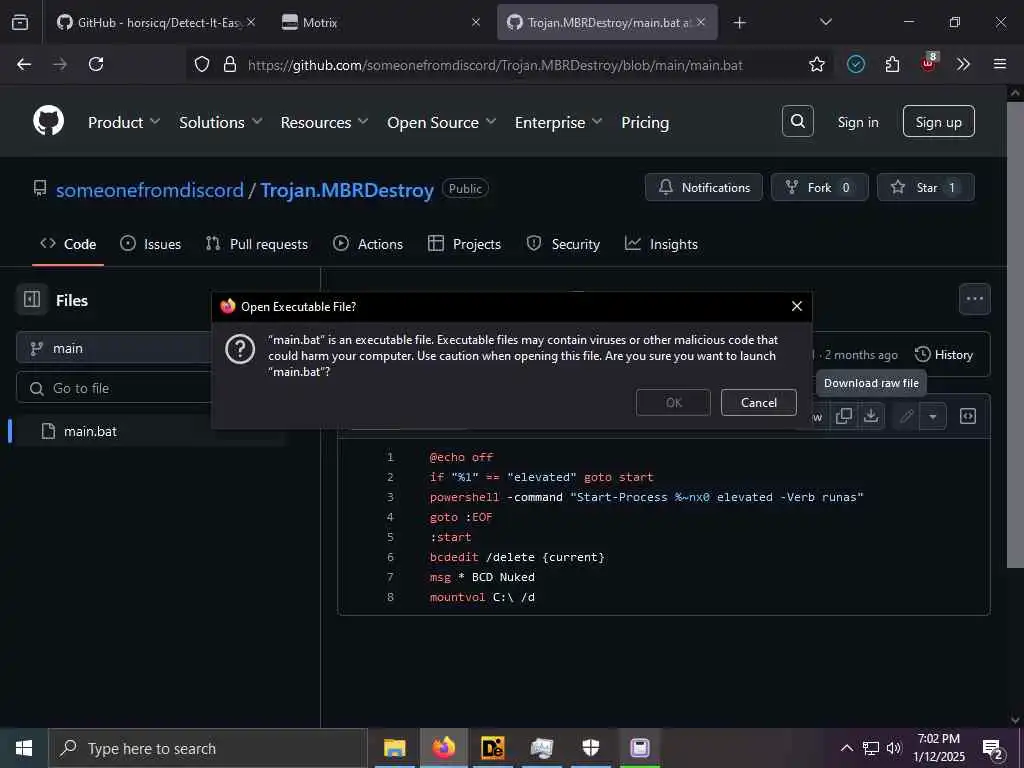Viewport: 1024px width, 768px height.
Task: Open the Security tab
Action: point(563,244)
